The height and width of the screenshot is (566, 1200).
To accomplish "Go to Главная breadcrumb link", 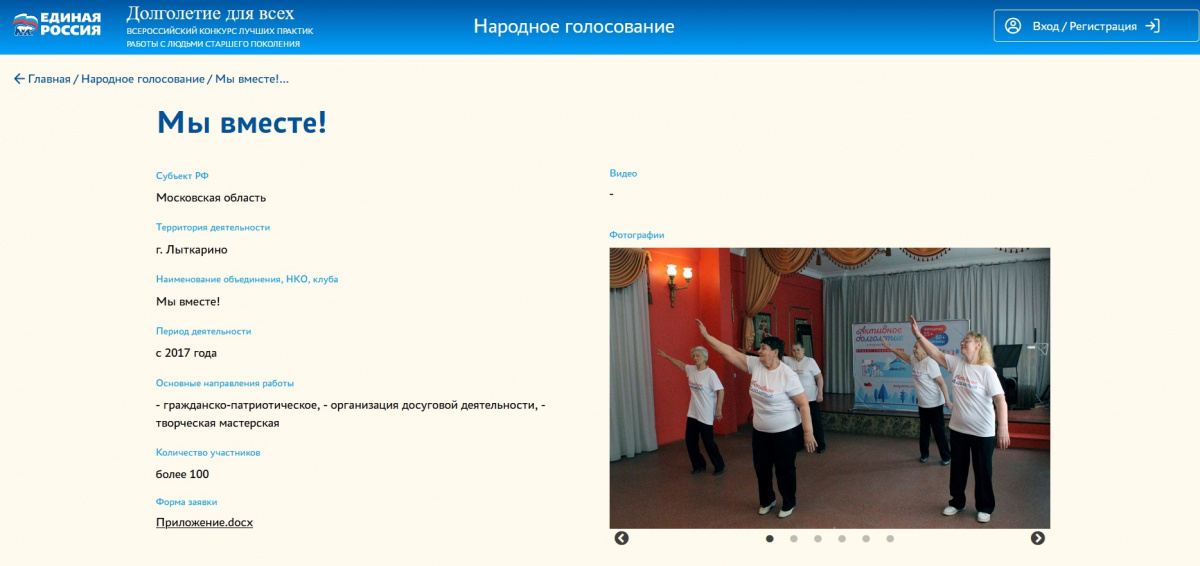I will coord(49,79).
